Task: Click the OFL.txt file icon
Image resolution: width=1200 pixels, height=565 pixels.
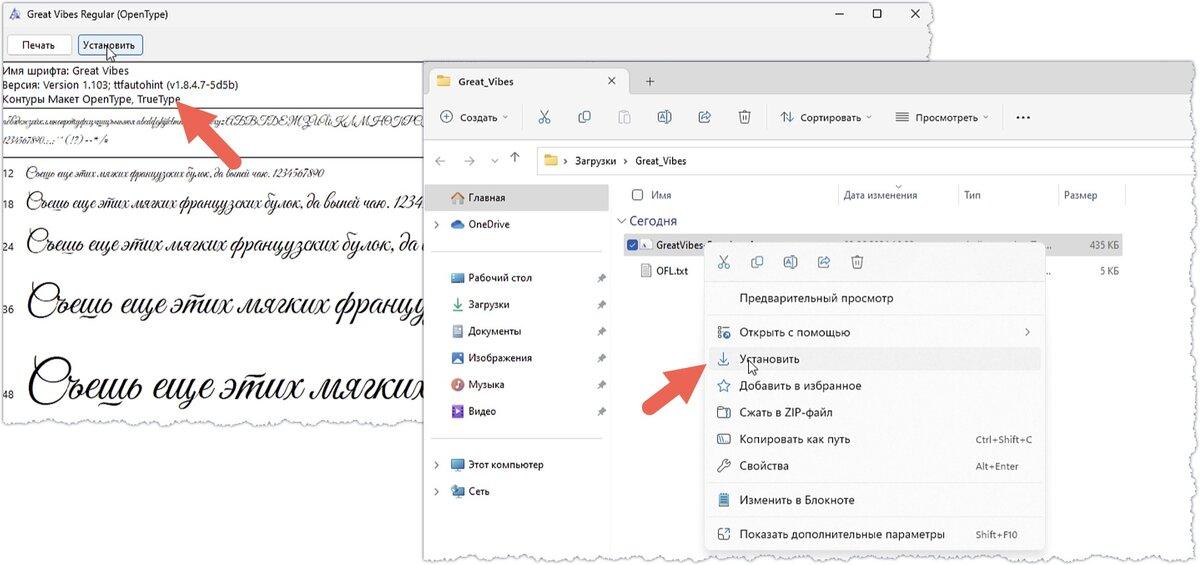Action: click(x=645, y=271)
